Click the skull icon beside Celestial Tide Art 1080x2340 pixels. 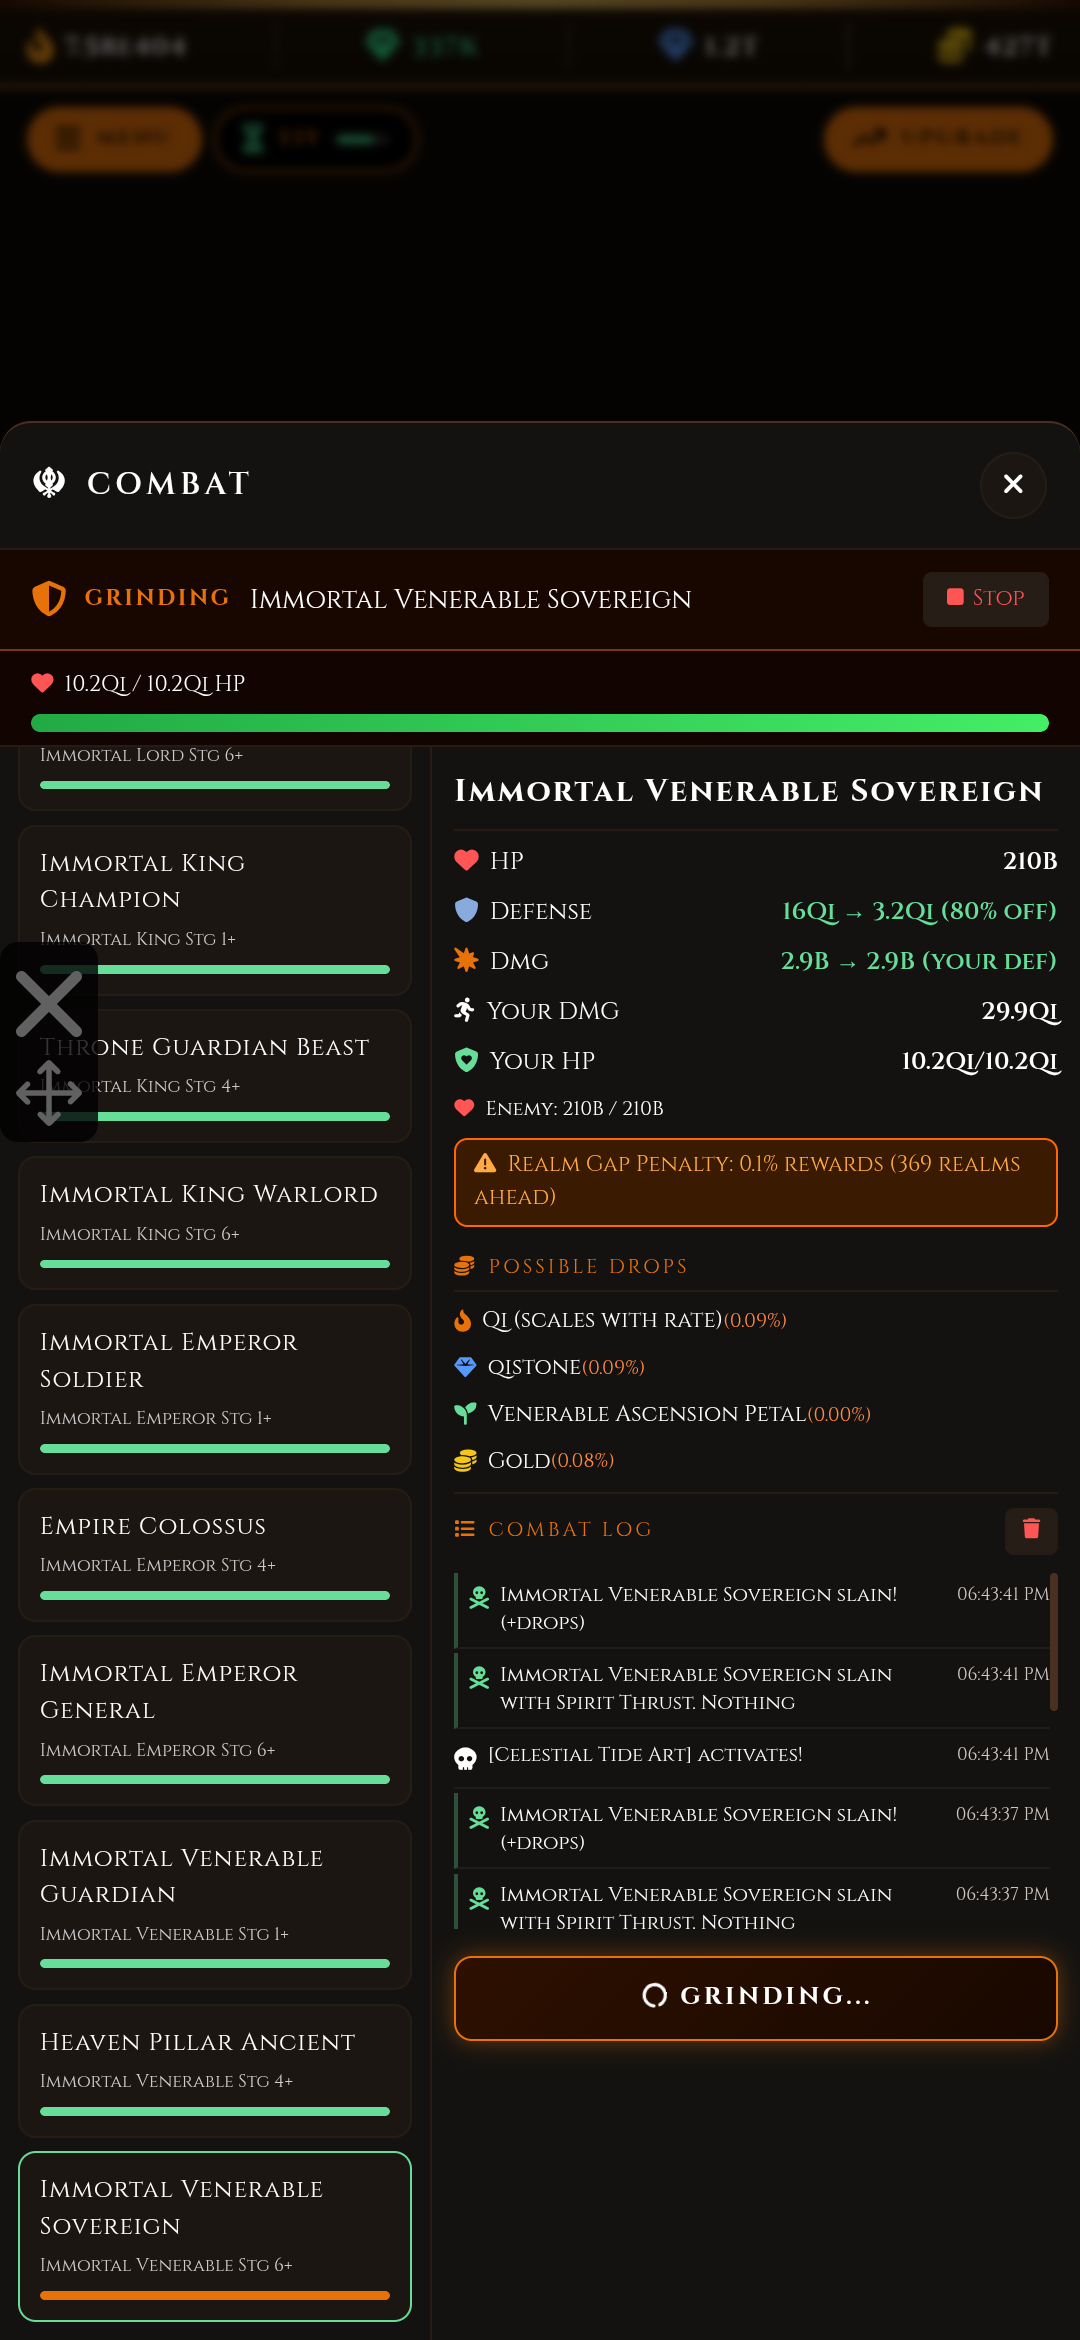pos(465,1757)
